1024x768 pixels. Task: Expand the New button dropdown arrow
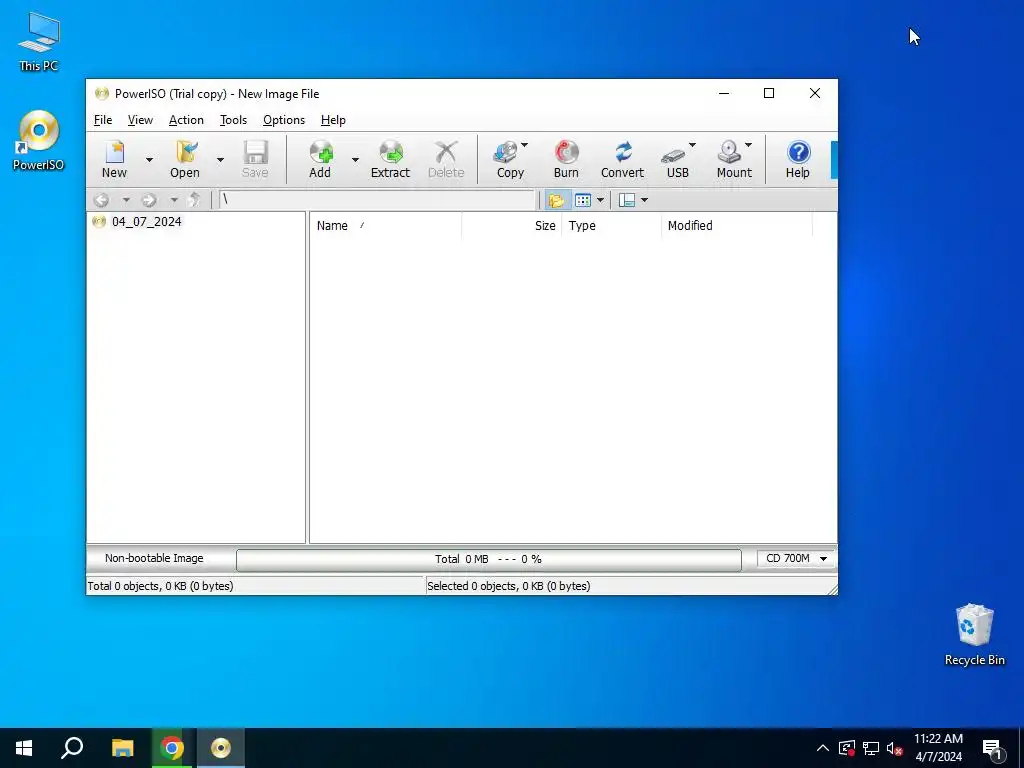[x=149, y=159]
